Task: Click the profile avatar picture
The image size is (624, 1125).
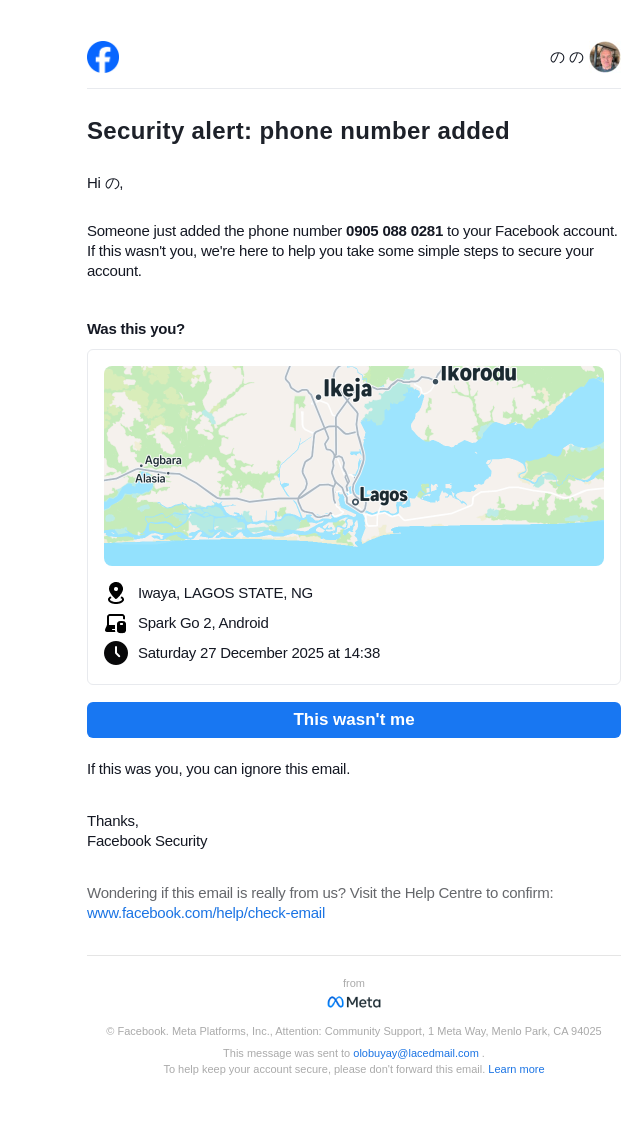Action: pyautogui.click(x=604, y=57)
